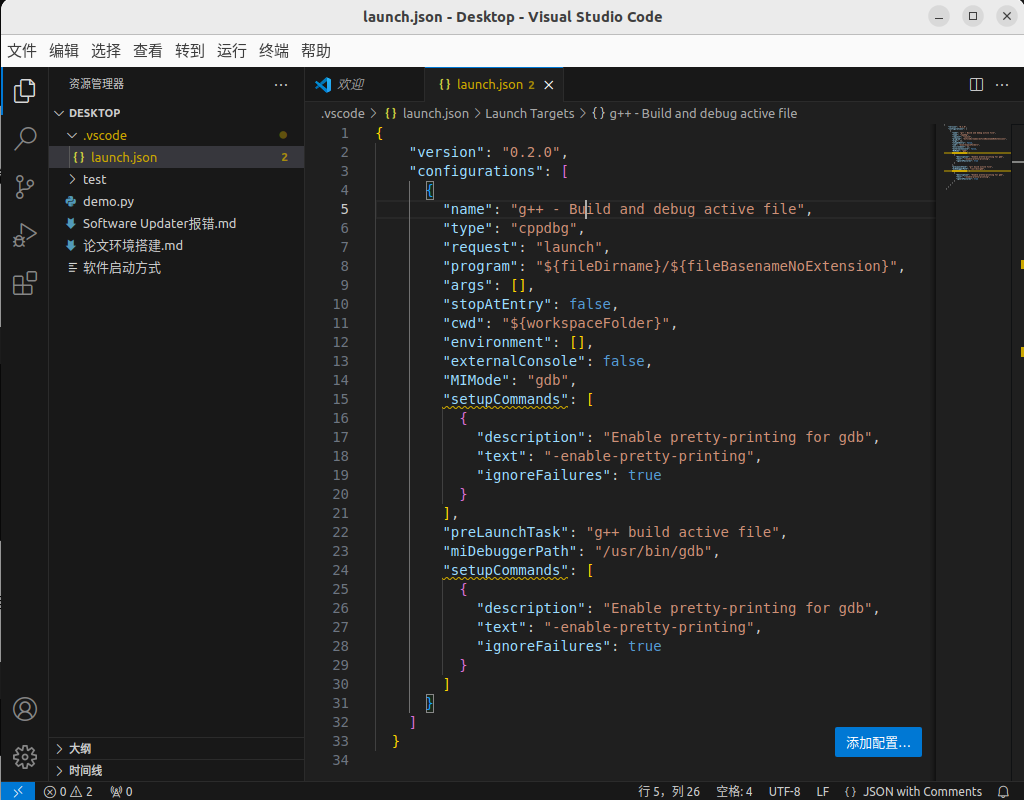Change the UTF-8 encoding setting
Viewport: 1024px width, 800px height.
point(784,792)
